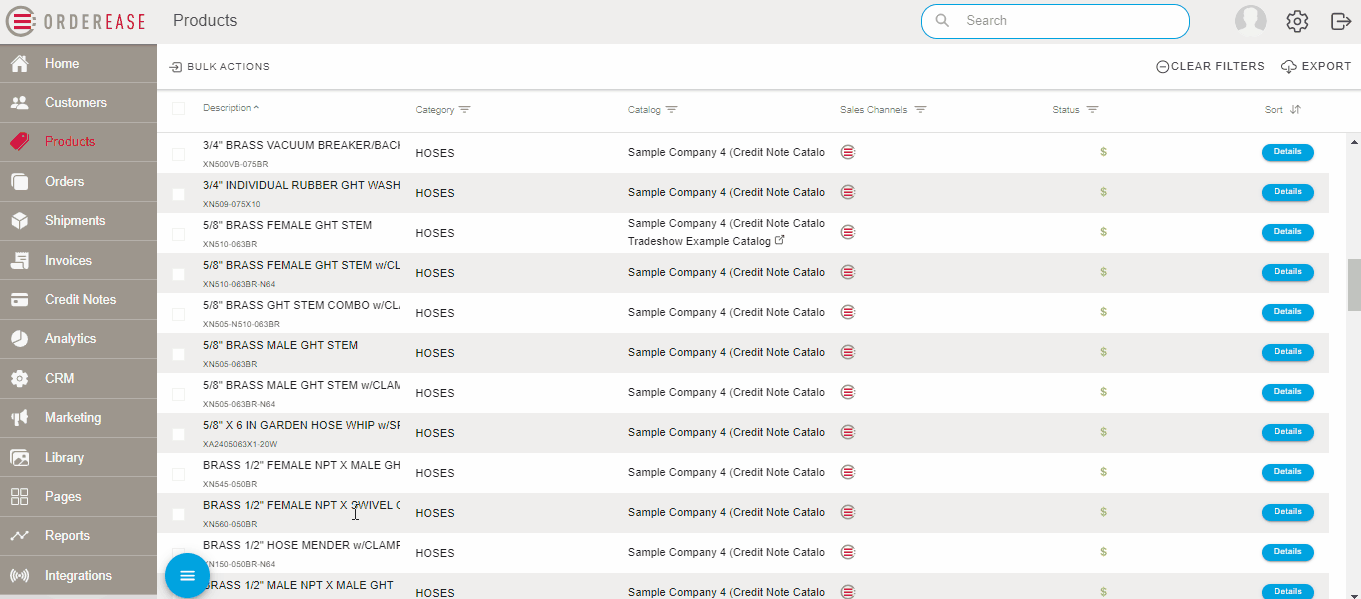This screenshot has height=599, width=1361.
Task: Open Details for 5/8" BRASS GHT STEM COMBO
Action: pyautogui.click(x=1287, y=312)
